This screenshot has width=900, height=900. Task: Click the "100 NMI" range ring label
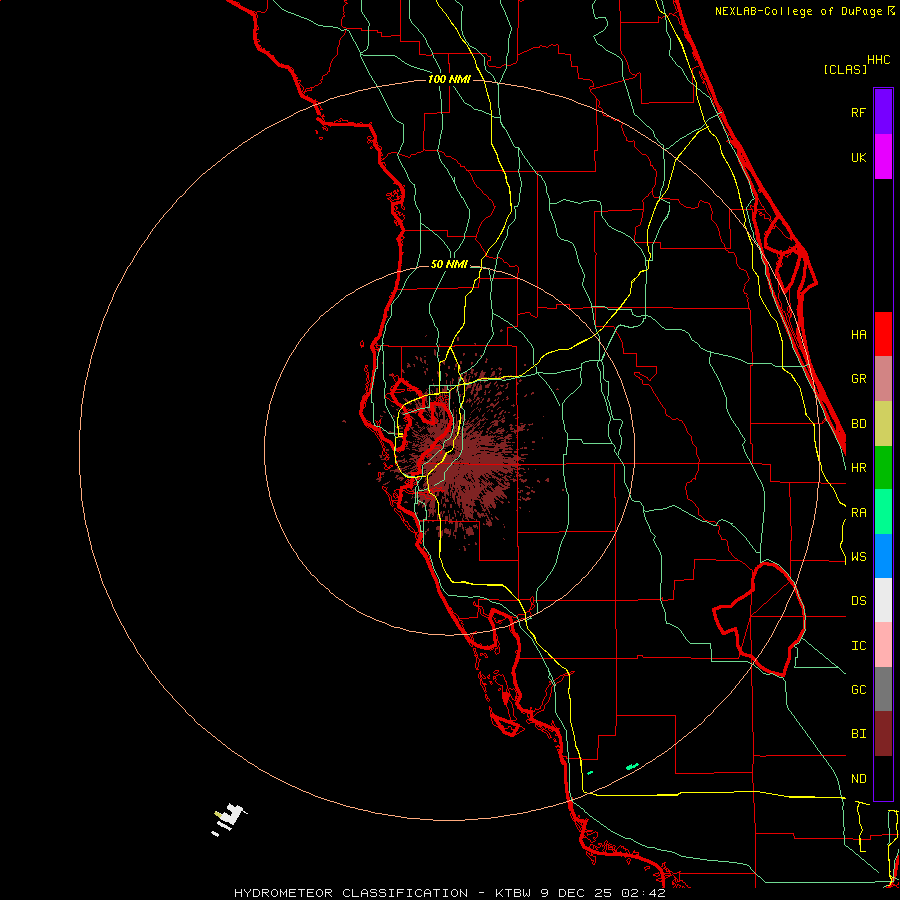click(449, 79)
